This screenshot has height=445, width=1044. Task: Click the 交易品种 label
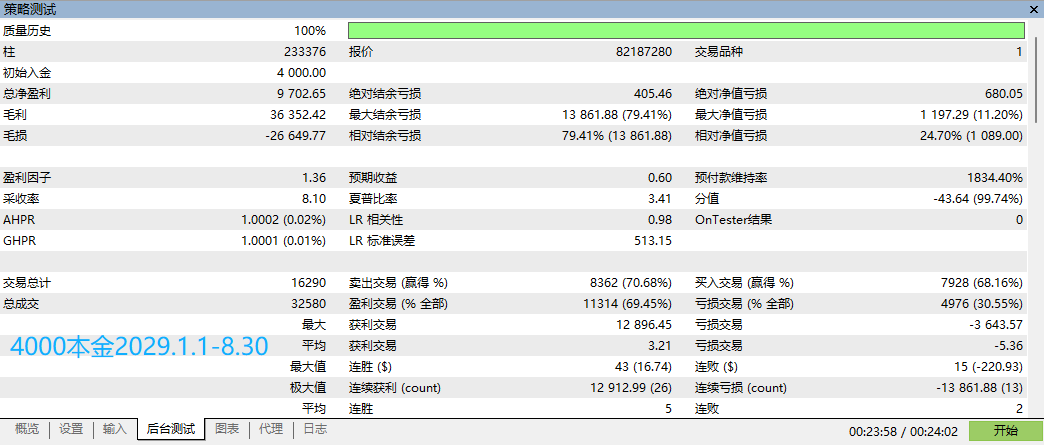pos(718,51)
